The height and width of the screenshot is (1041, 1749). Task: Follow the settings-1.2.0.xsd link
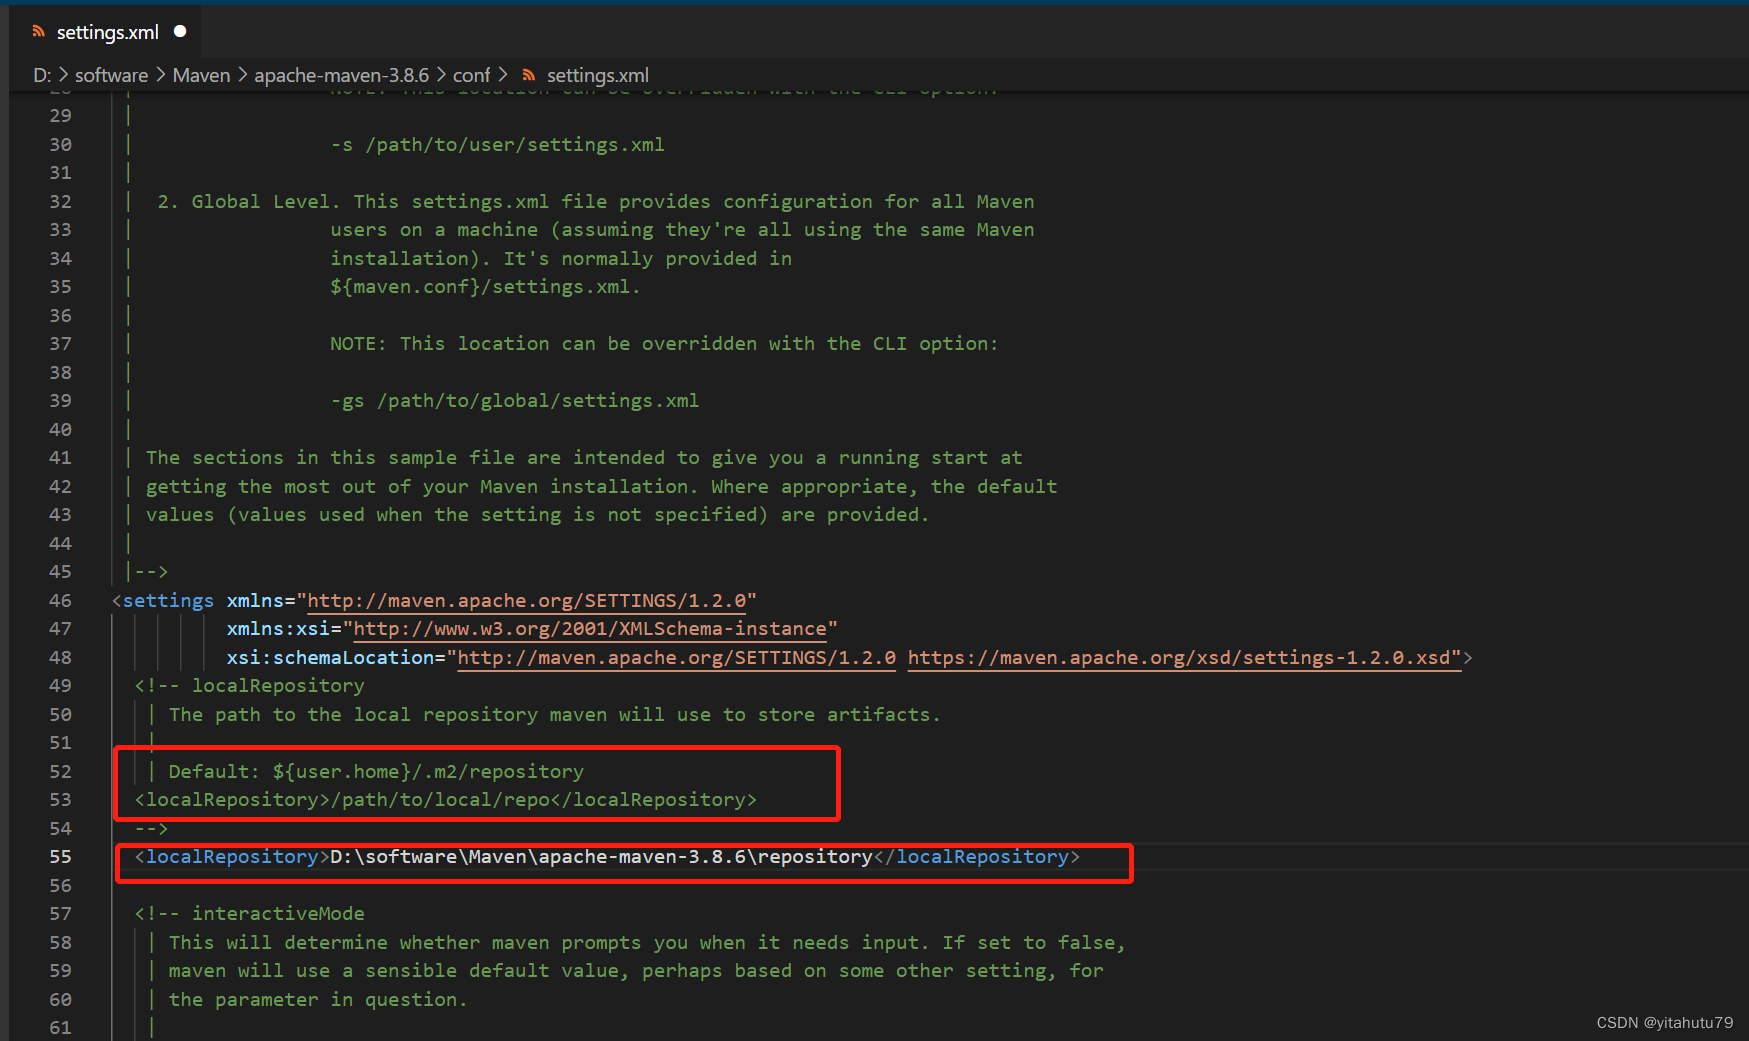1184,658
